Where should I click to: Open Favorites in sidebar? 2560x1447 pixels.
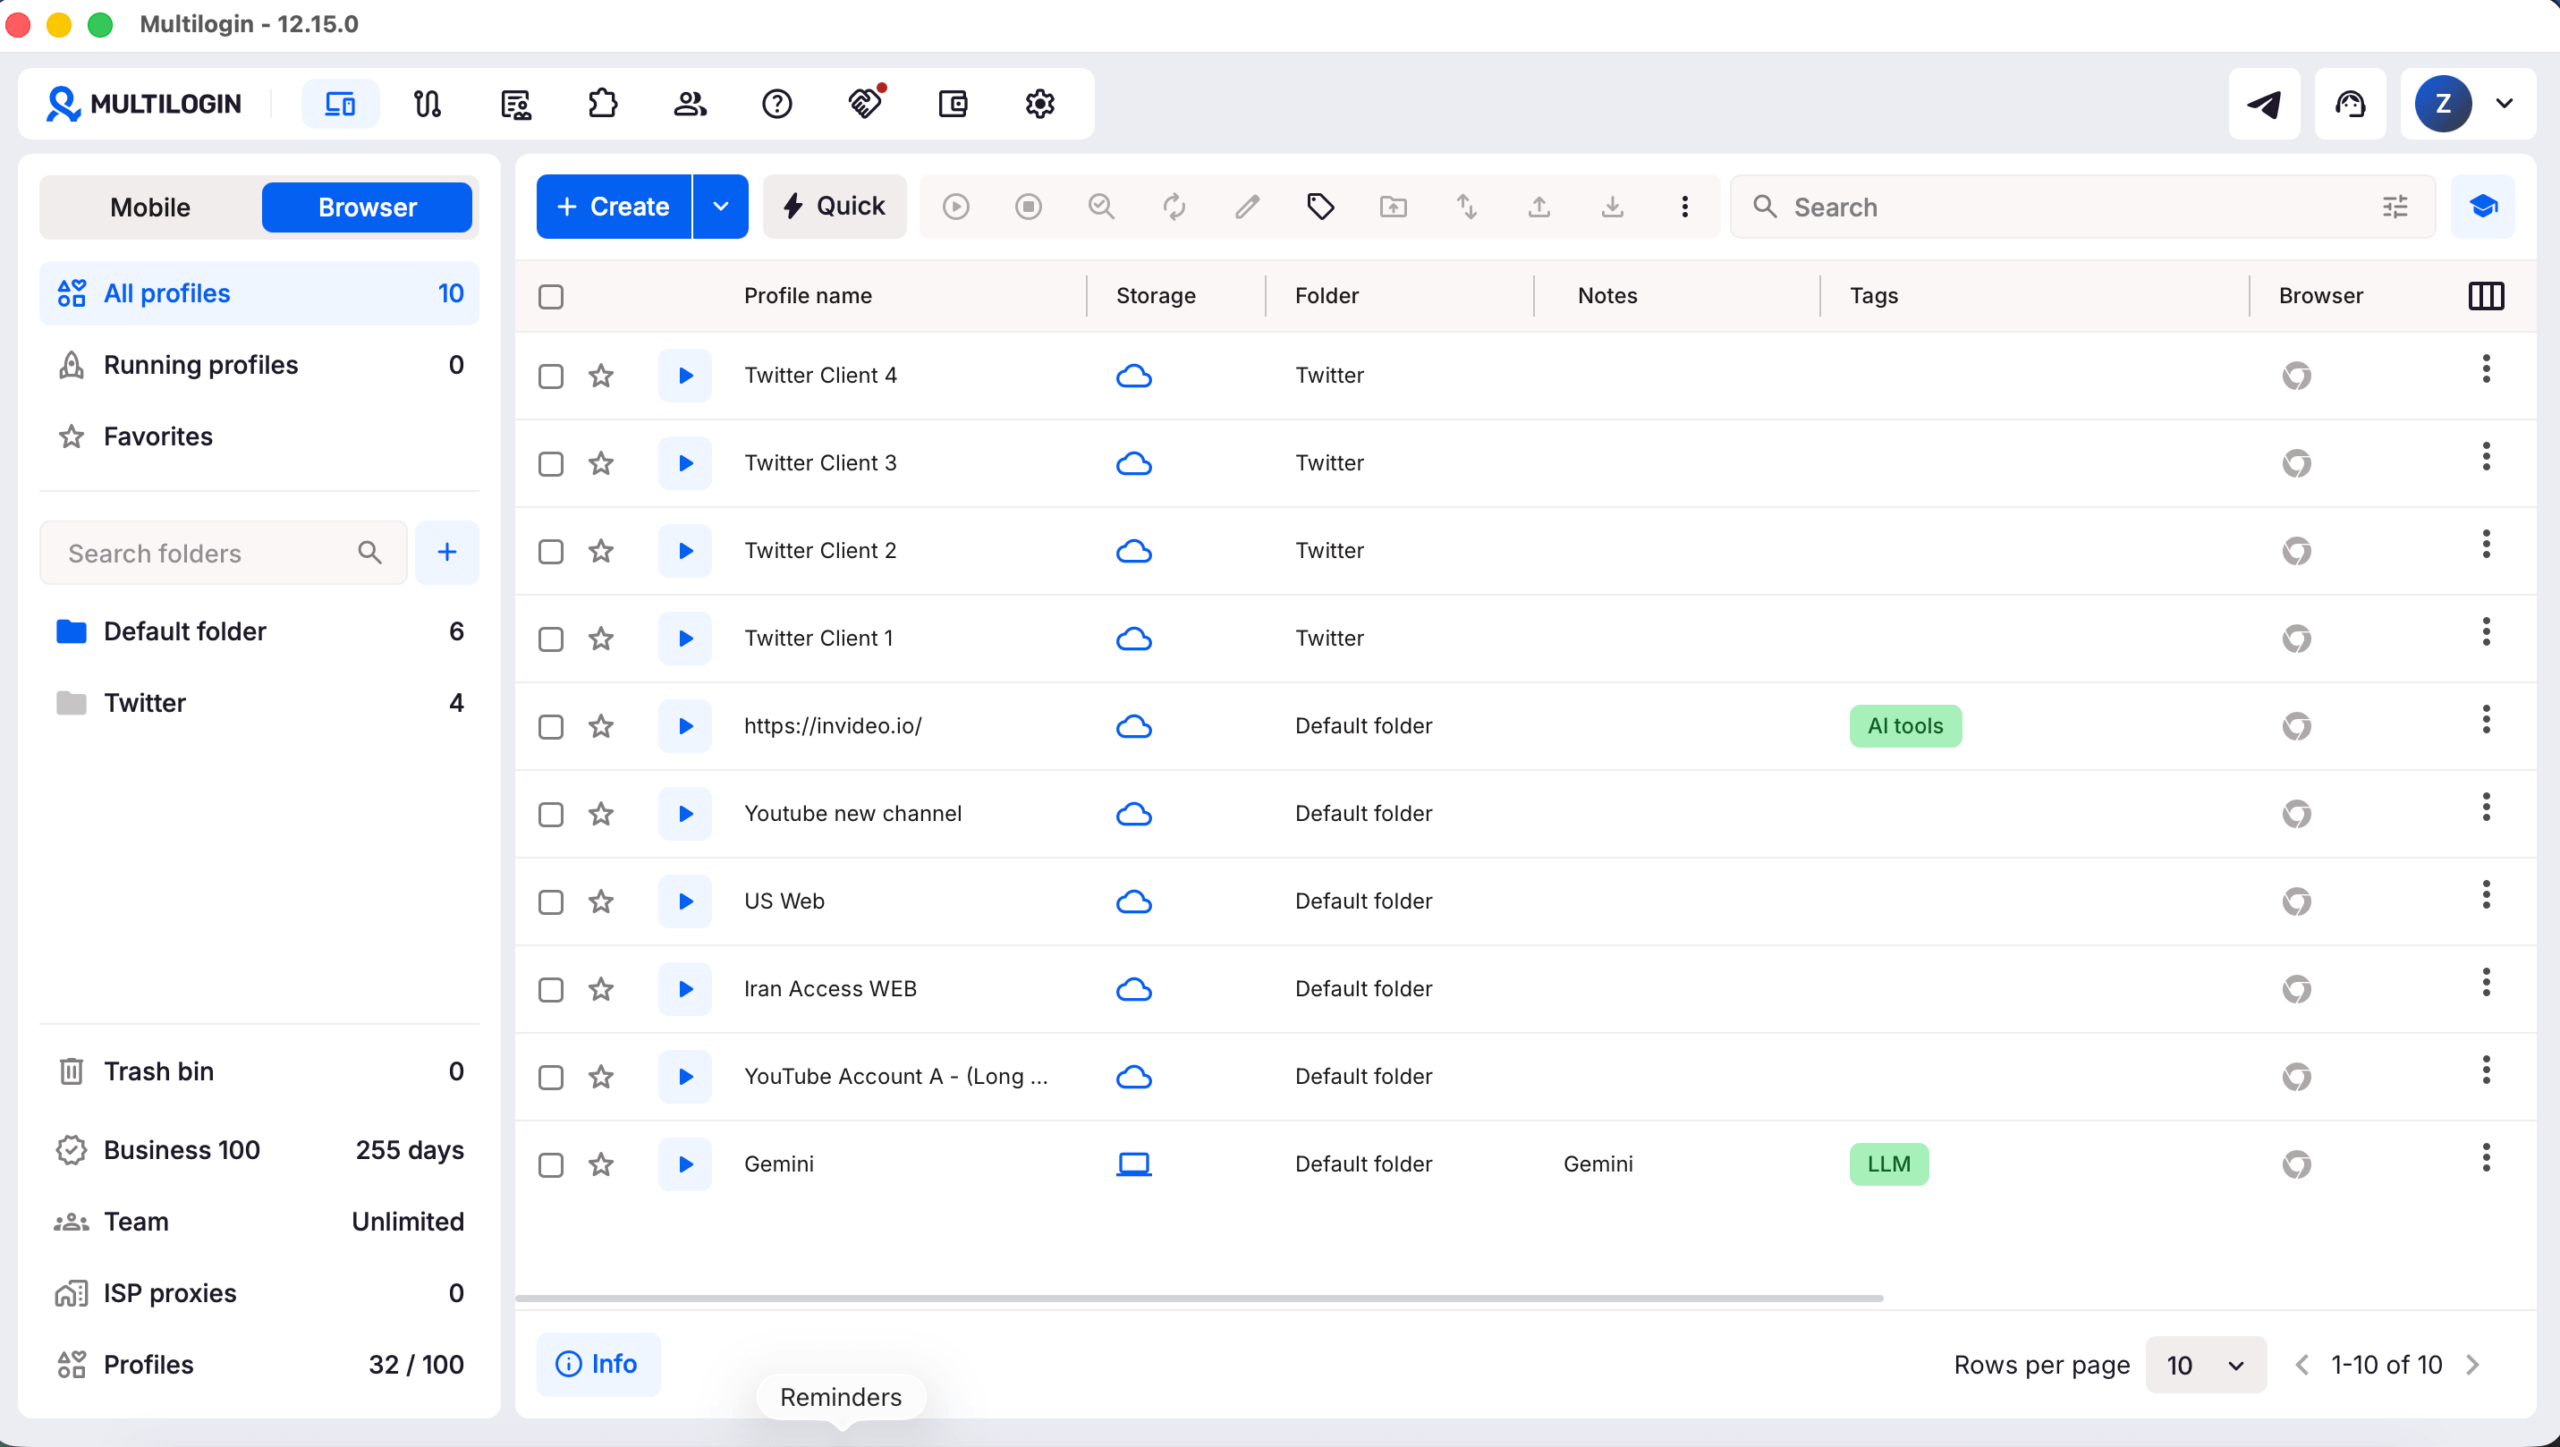click(x=259, y=437)
